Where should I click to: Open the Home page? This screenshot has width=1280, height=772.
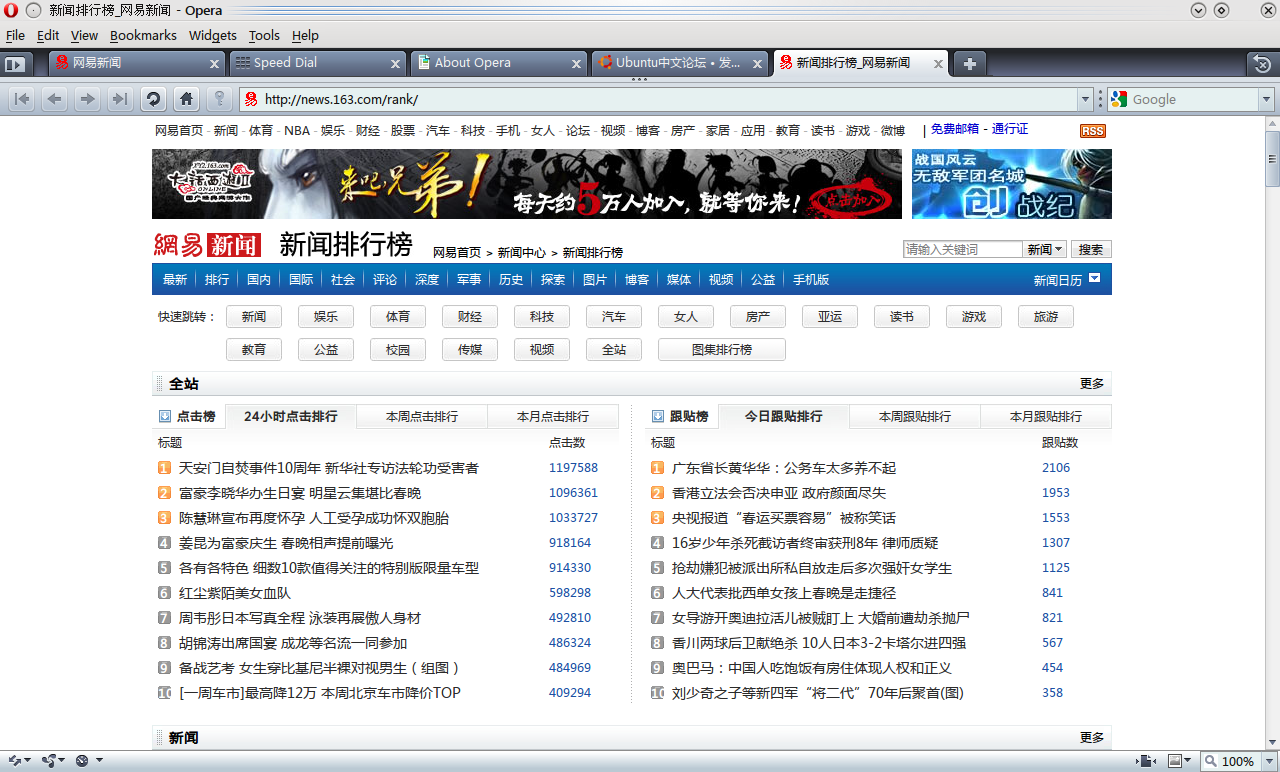[185, 99]
